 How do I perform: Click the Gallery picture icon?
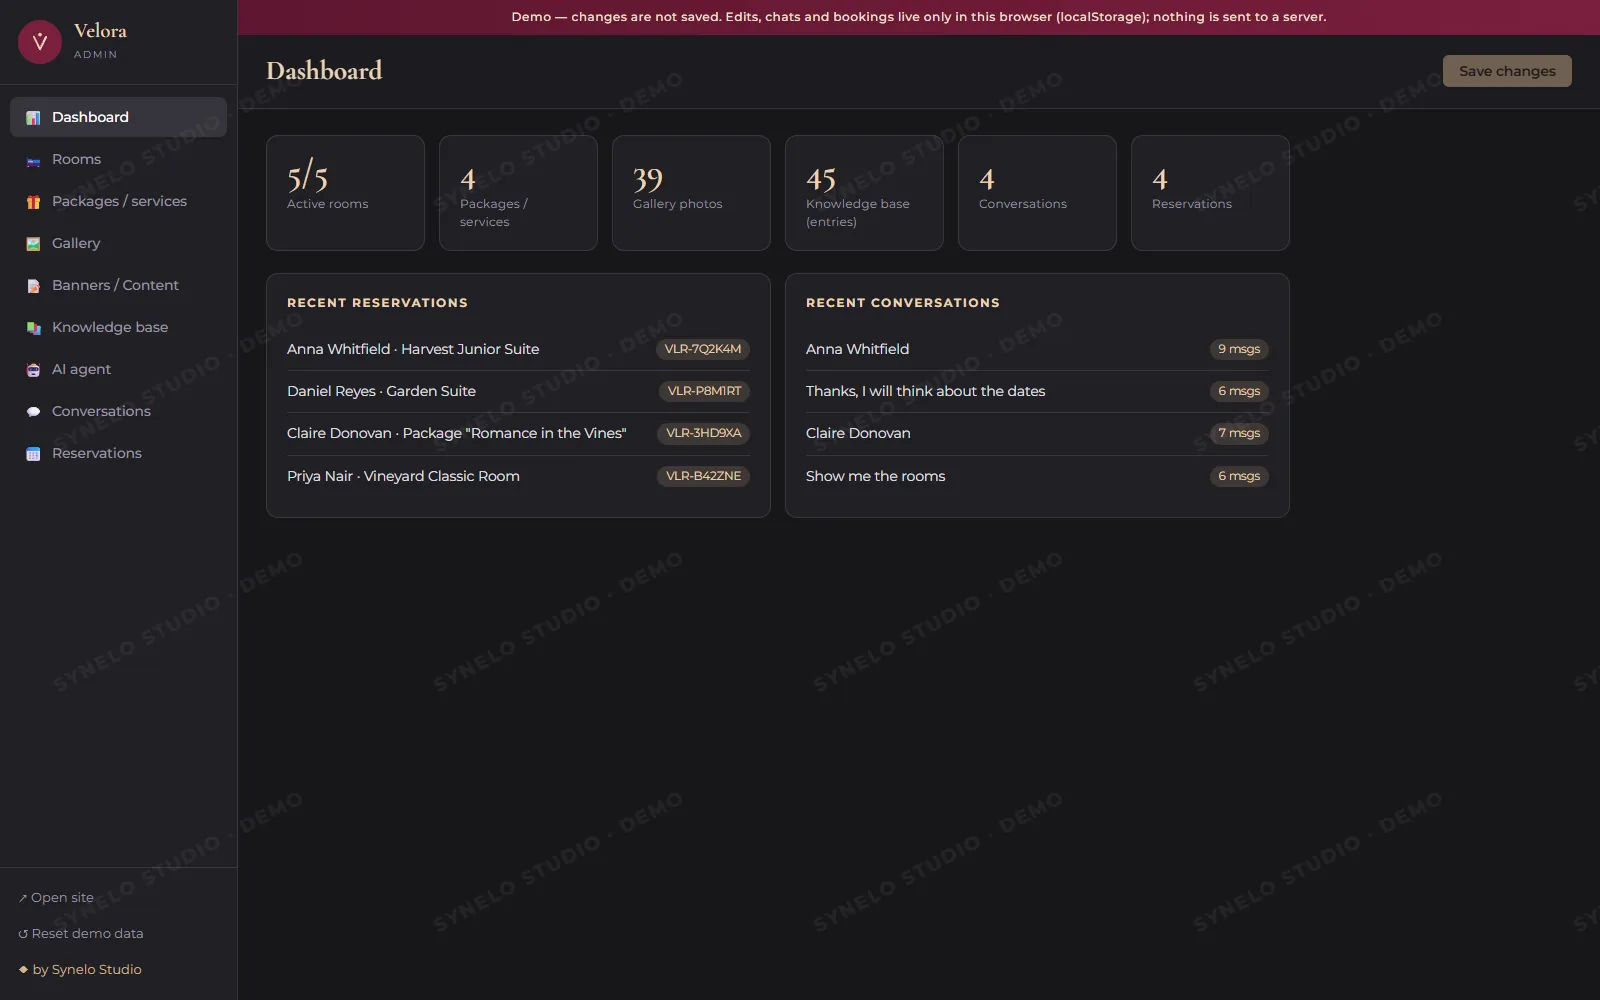click(33, 243)
